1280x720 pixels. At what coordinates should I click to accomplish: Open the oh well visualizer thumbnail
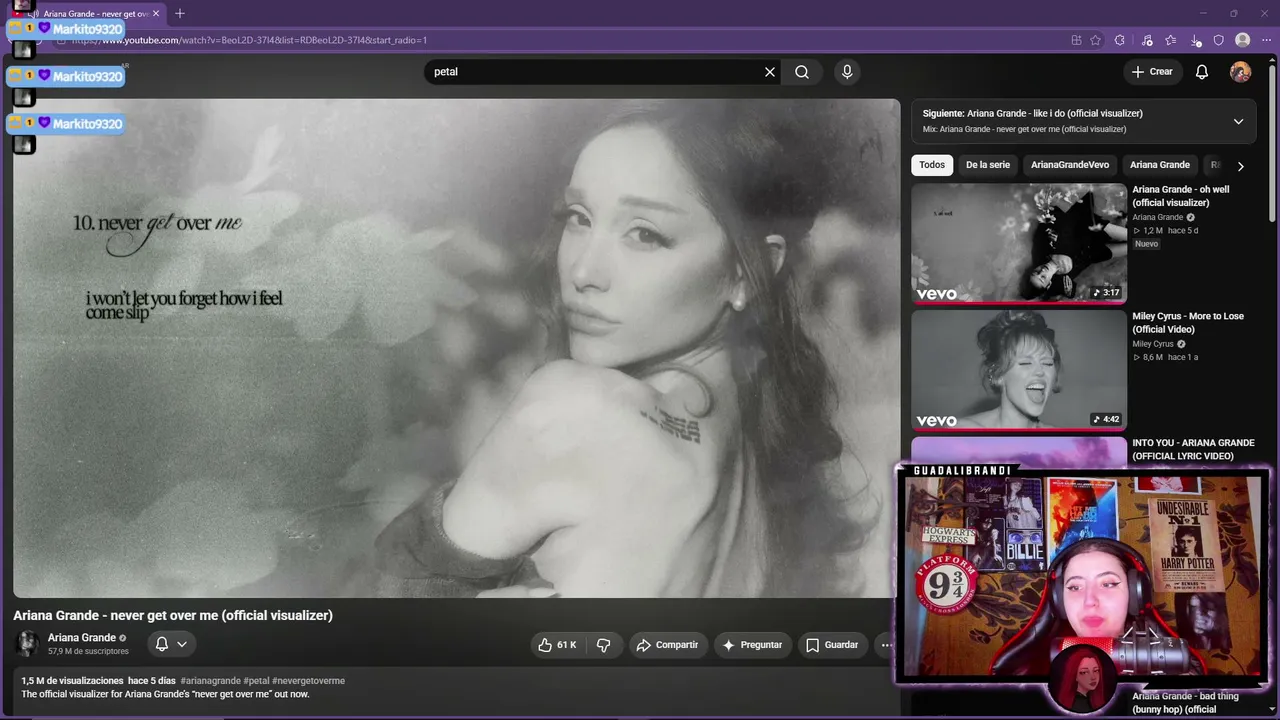pyautogui.click(x=1019, y=243)
